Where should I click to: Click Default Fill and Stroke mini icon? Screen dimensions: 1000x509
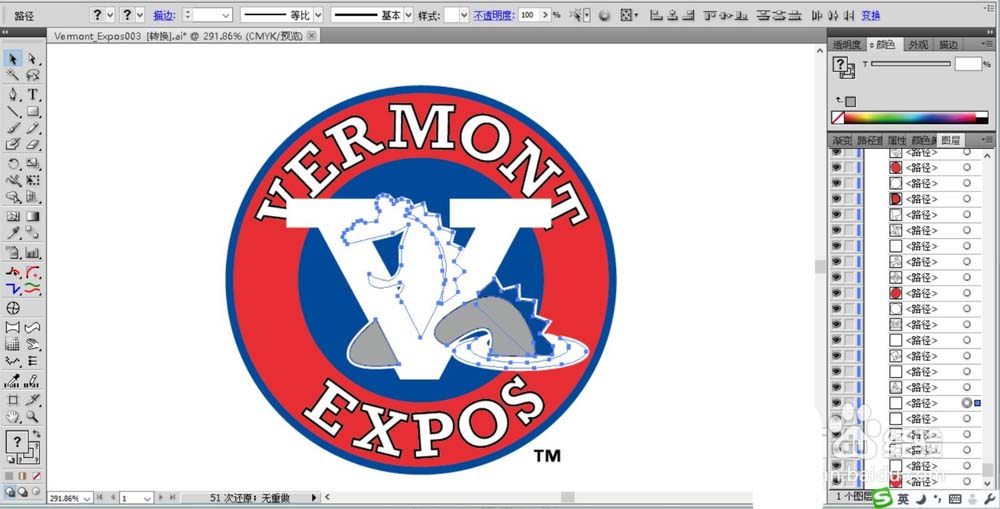pos(10,459)
